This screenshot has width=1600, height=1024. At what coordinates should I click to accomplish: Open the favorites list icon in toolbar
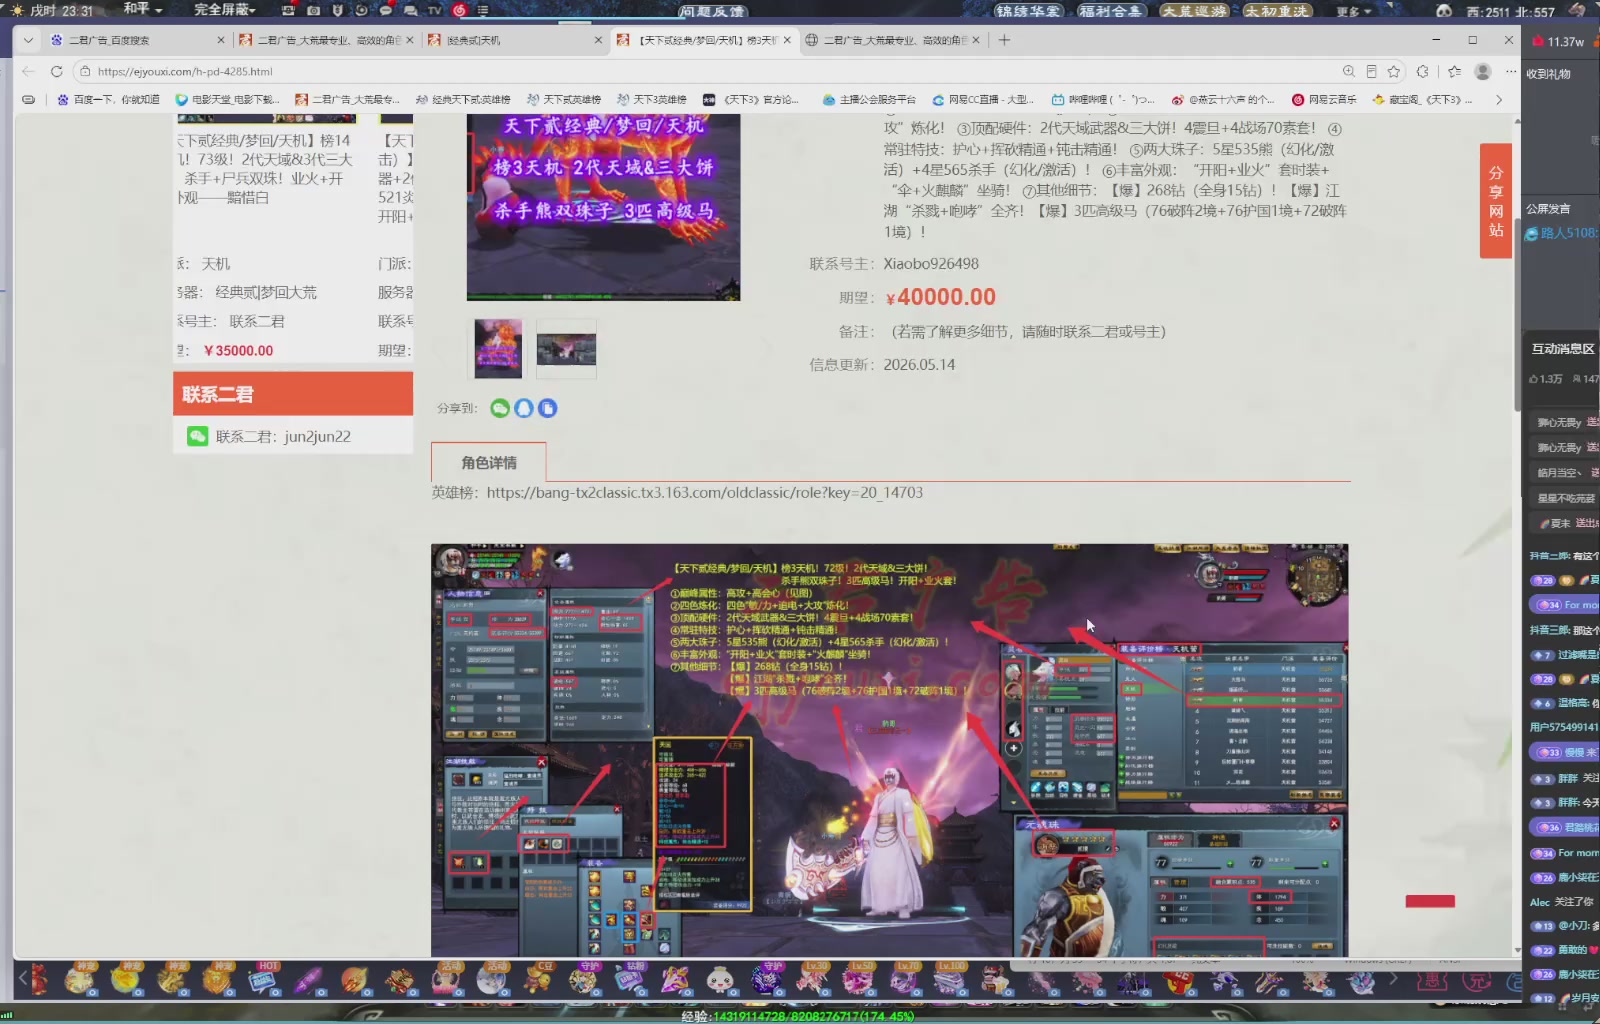(x=1454, y=71)
